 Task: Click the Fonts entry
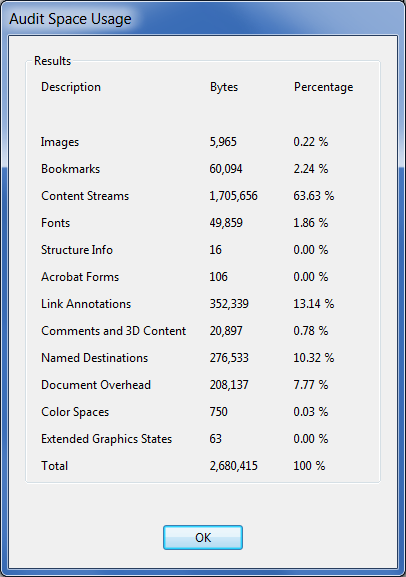(x=55, y=223)
